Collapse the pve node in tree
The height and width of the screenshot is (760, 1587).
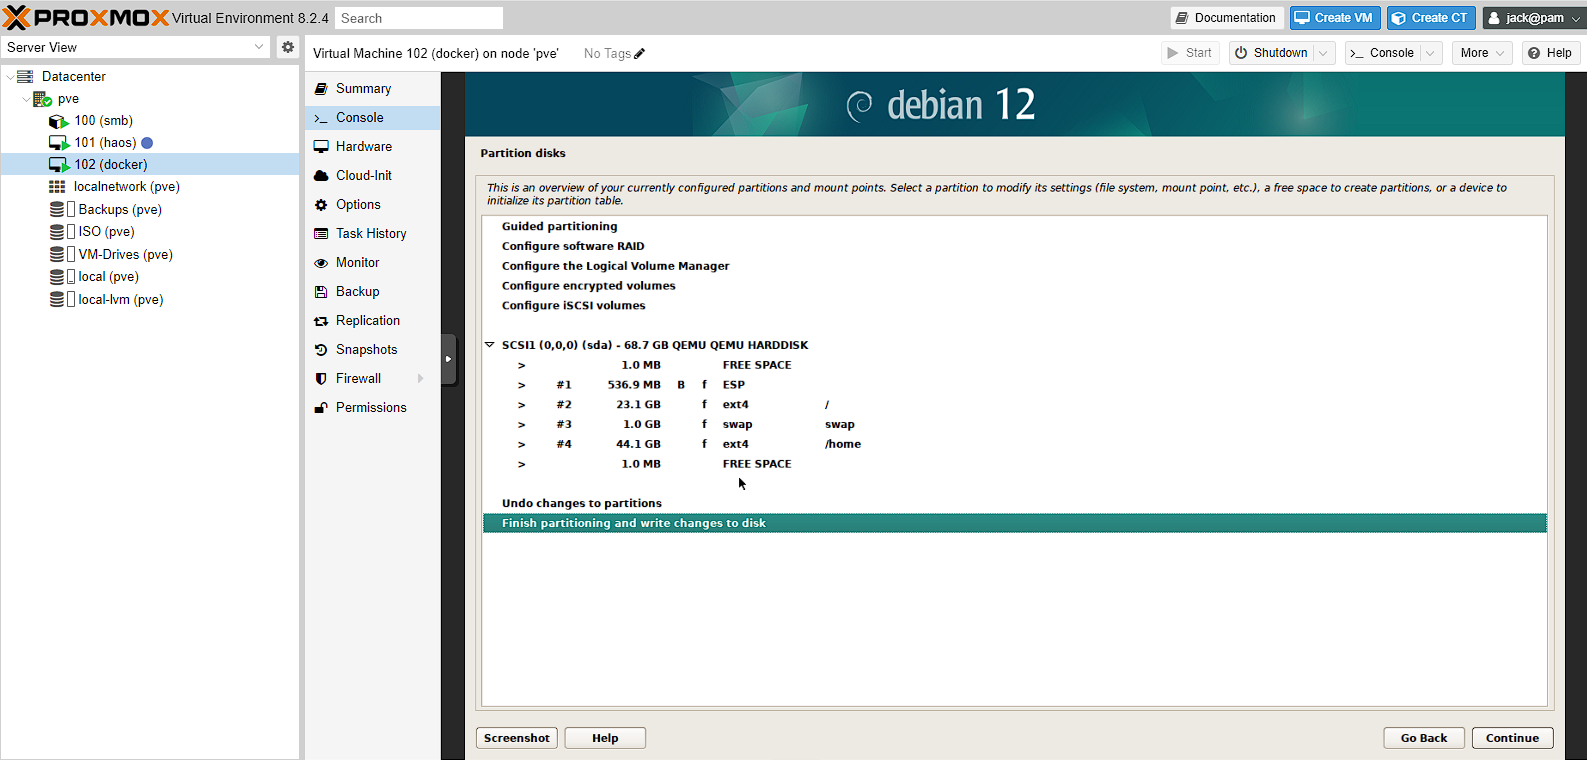[x=26, y=99]
